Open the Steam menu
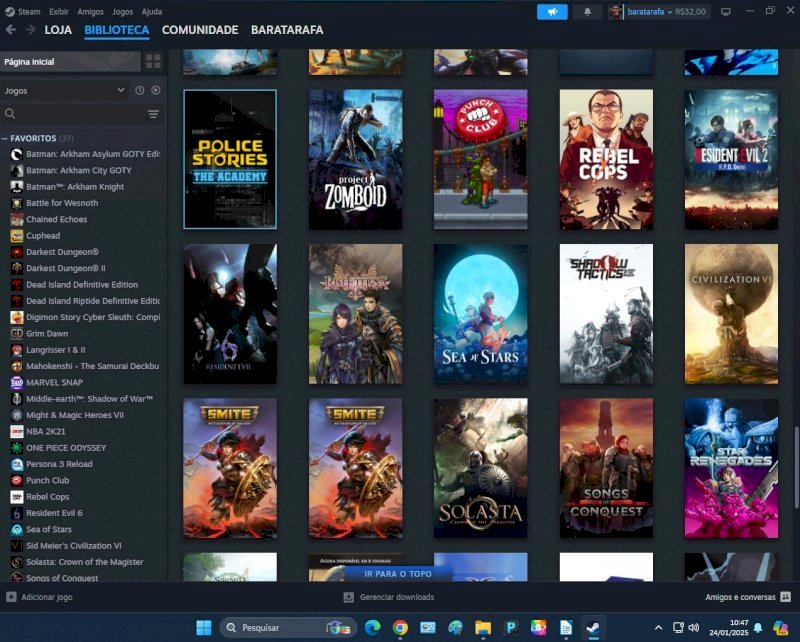Screen dimensions: 800x642 pos(23,11)
